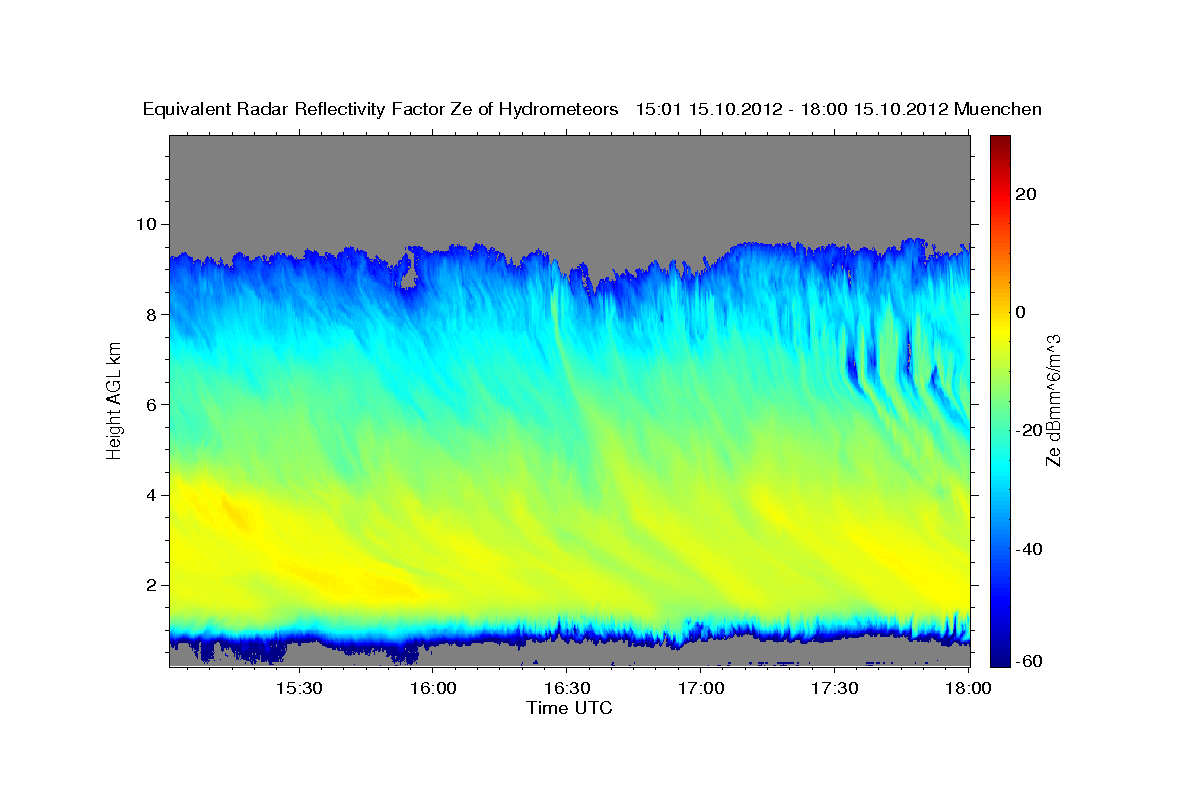Click the '4' height tick label
This screenshot has height=800, width=1200.
tap(152, 495)
